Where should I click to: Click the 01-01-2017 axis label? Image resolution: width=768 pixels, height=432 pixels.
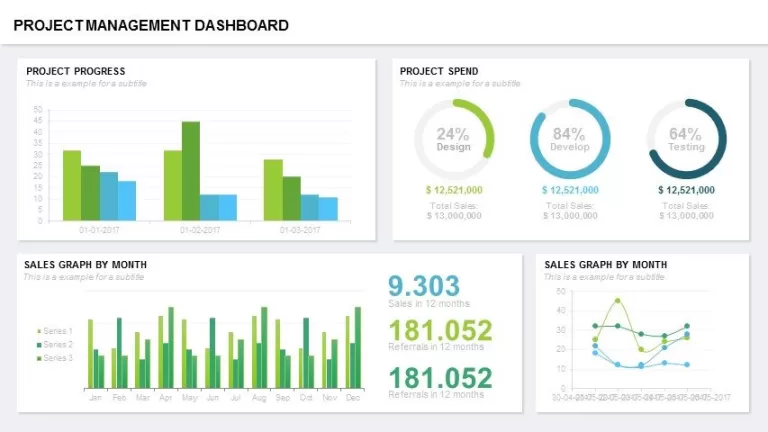[99, 230]
